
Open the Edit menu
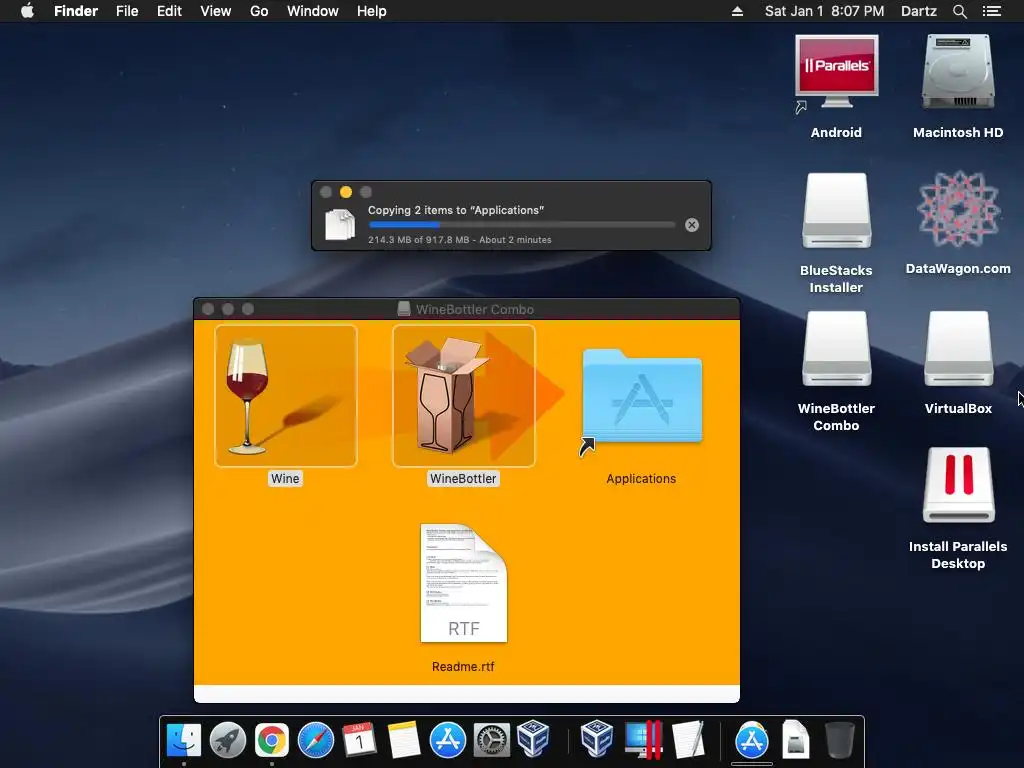coord(169,11)
